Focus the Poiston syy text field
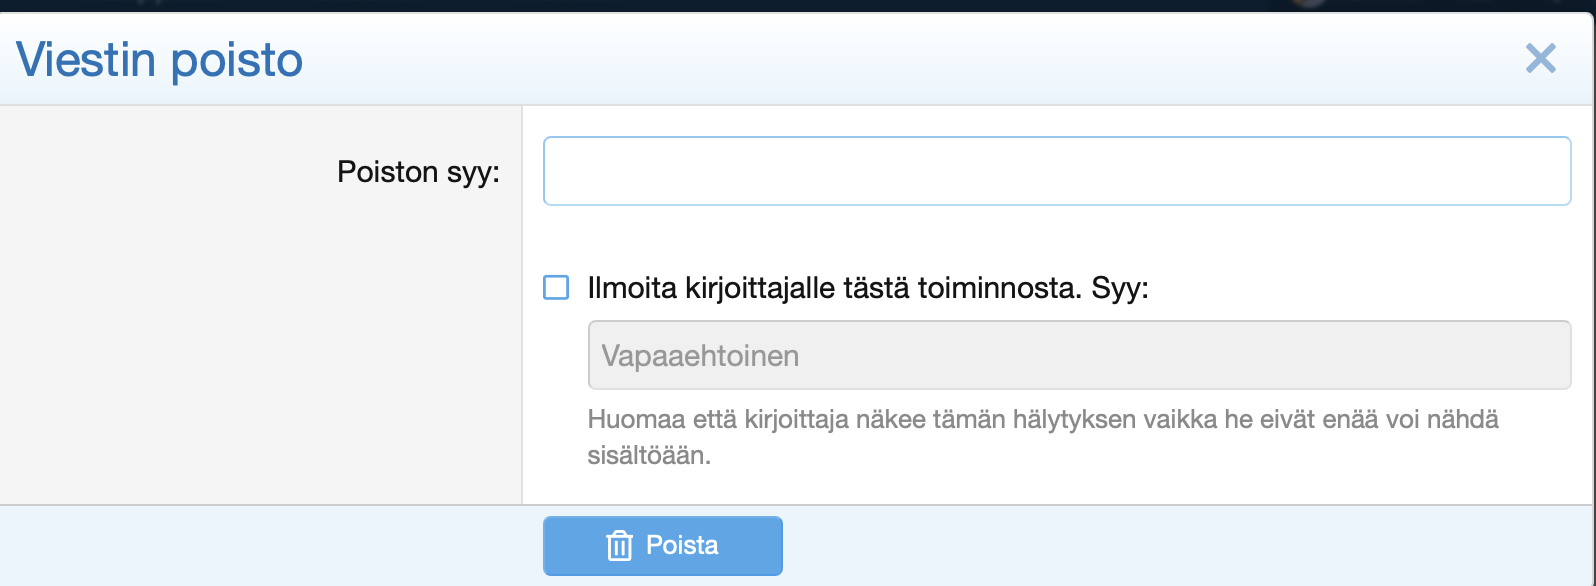 pyautogui.click(x=1056, y=171)
